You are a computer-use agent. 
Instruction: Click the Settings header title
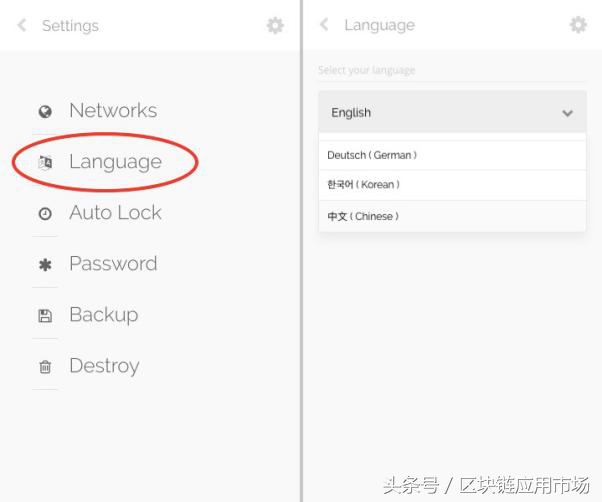pyautogui.click(x=70, y=26)
